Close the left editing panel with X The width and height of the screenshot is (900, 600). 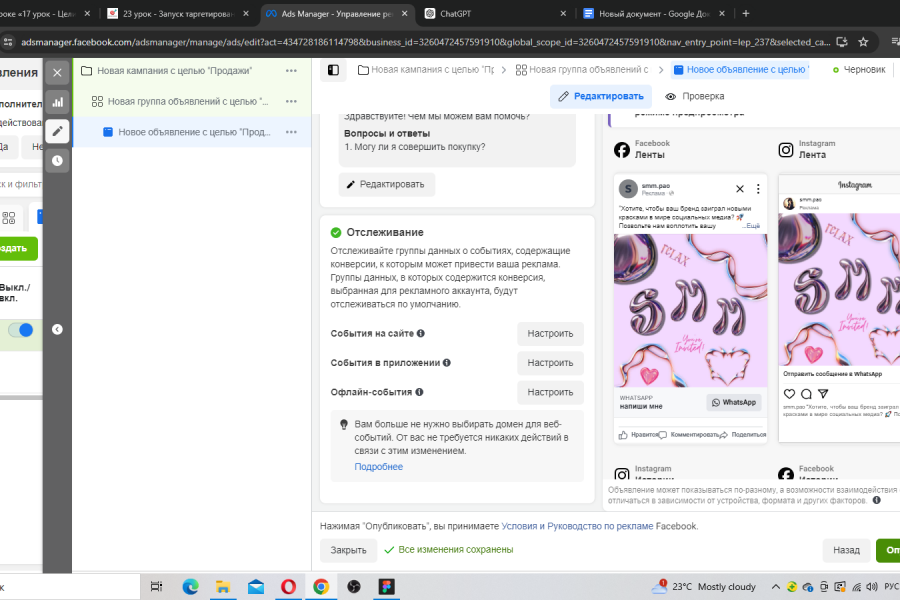pos(57,72)
